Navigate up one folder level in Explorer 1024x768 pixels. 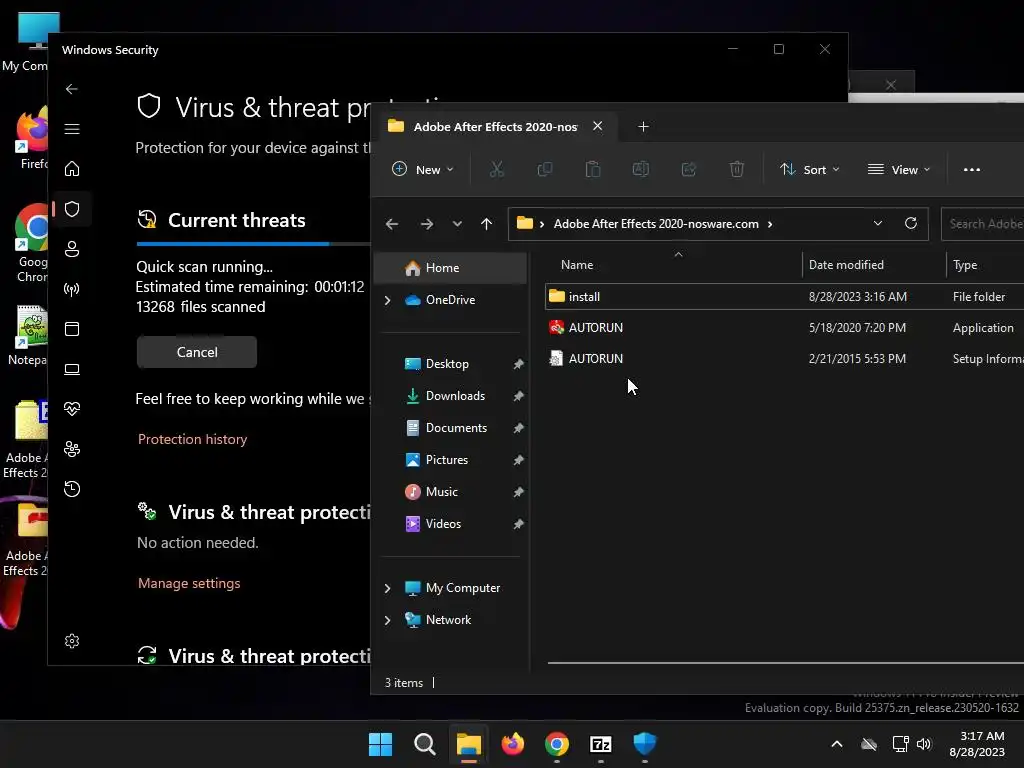click(x=487, y=224)
